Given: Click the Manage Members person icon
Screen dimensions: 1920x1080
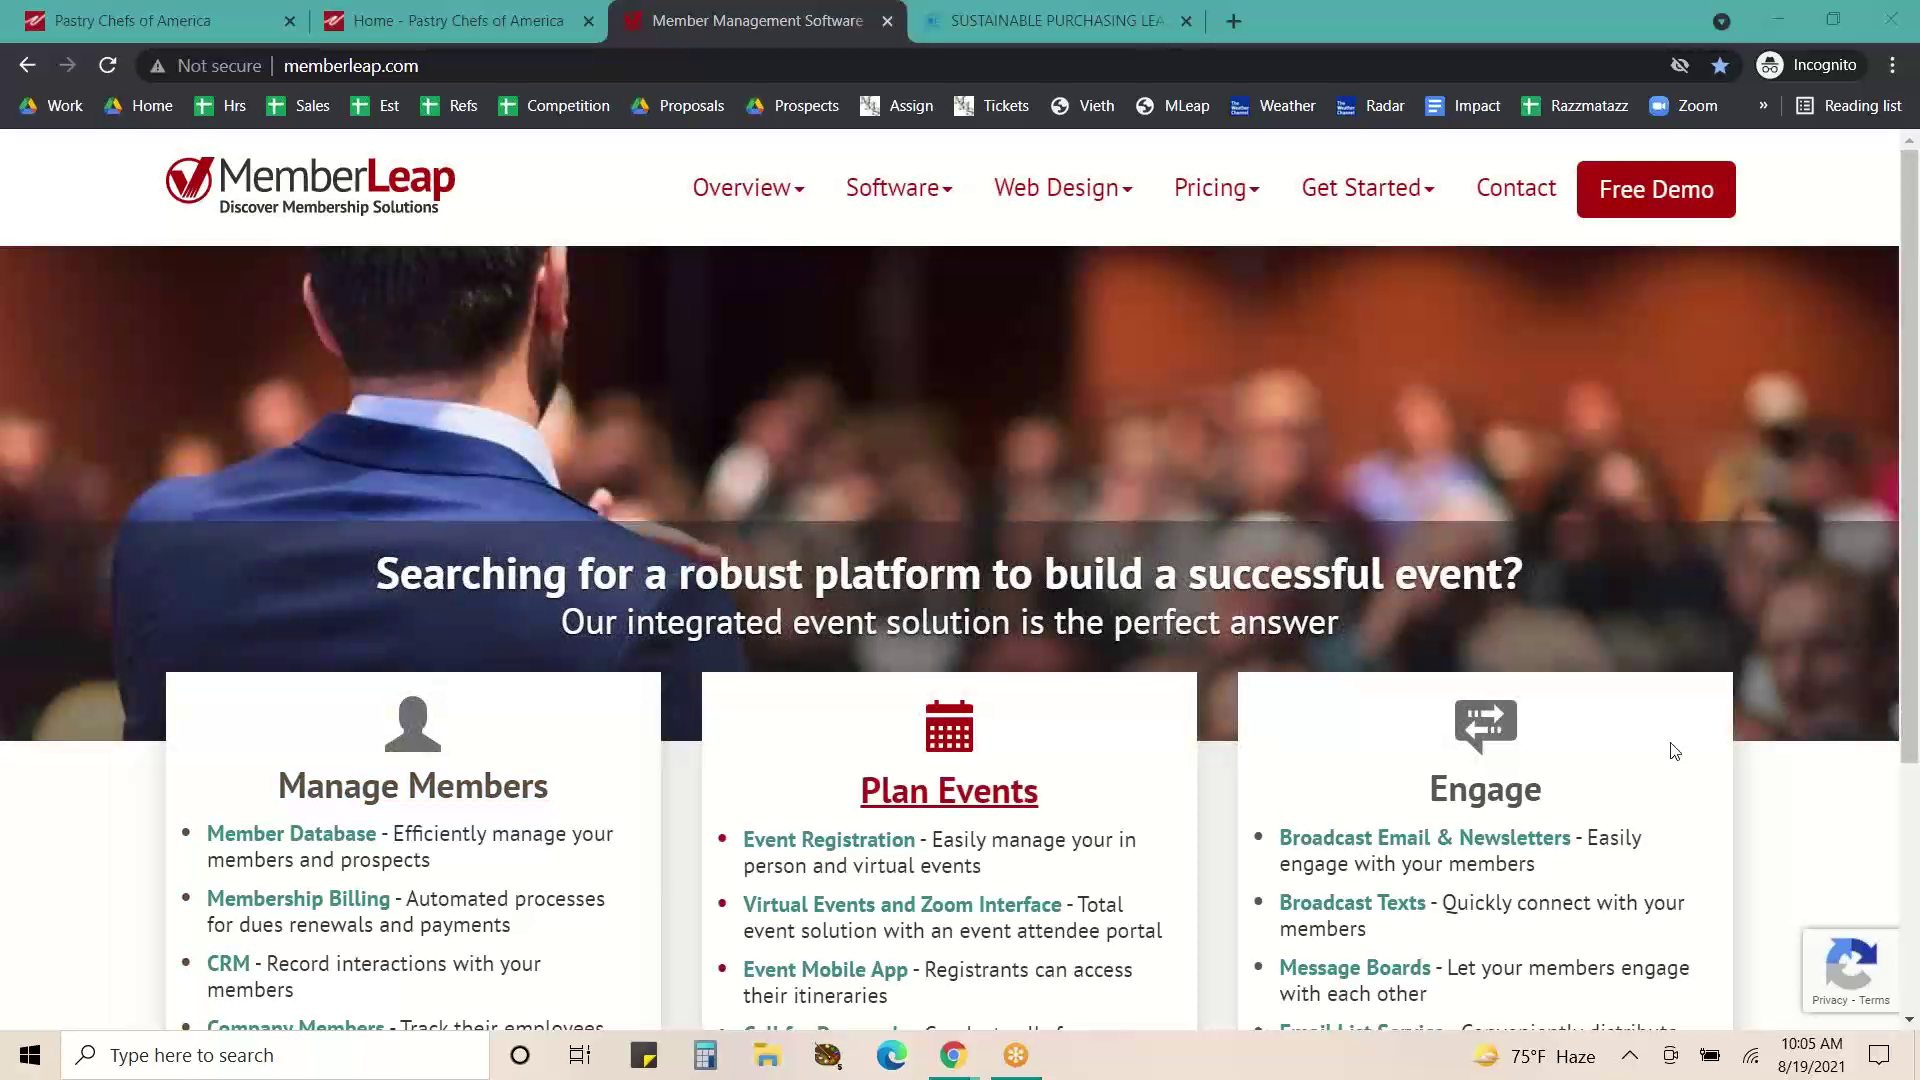Looking at the screenshot, I should 413,724.
